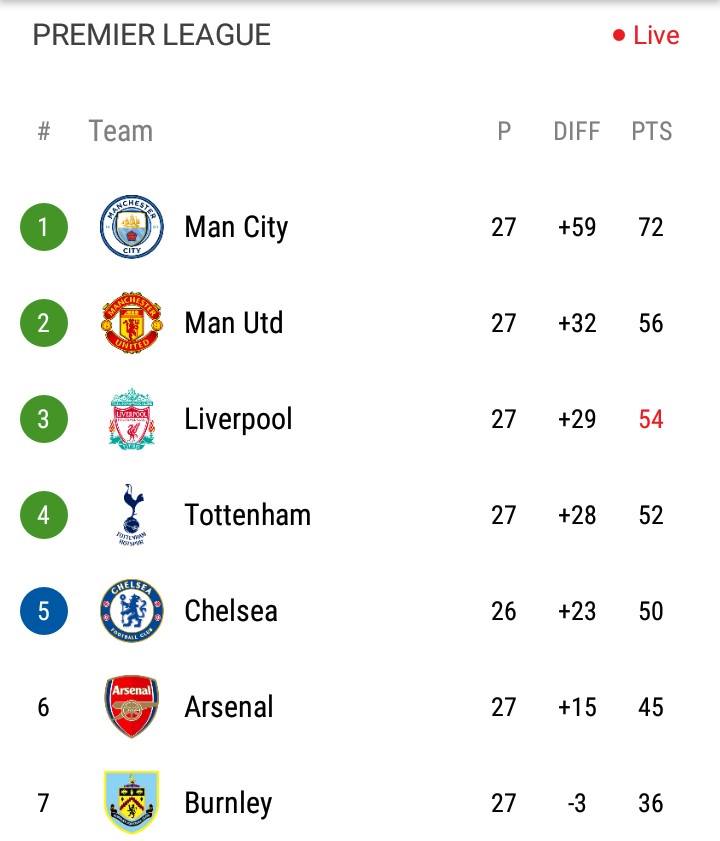The height and width of the screenshot is (841, 720).
Task: Click the Team column header
Action: [121, 131]
